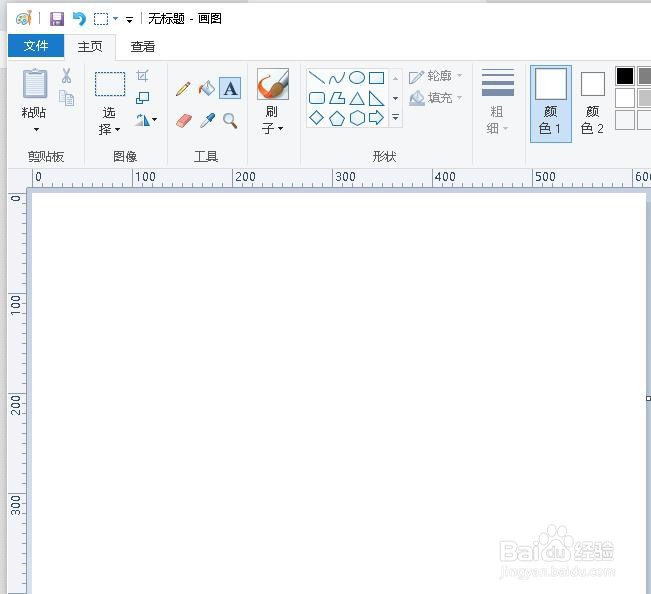The width and height of the screenshot is (651, 594).
Task: Switch to the 主页 tab
Action: (x=90, y=46)
